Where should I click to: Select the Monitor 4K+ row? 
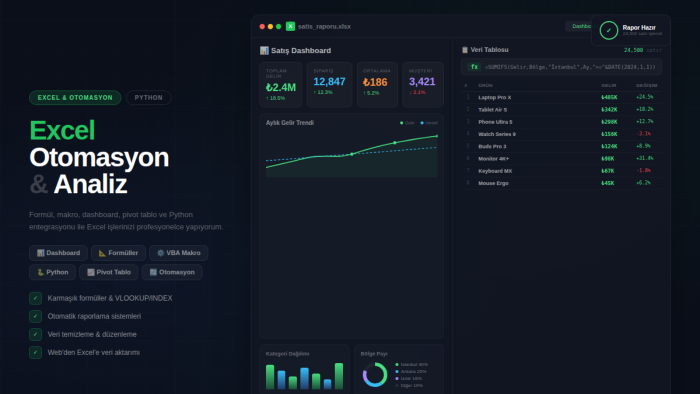(561, 158)
